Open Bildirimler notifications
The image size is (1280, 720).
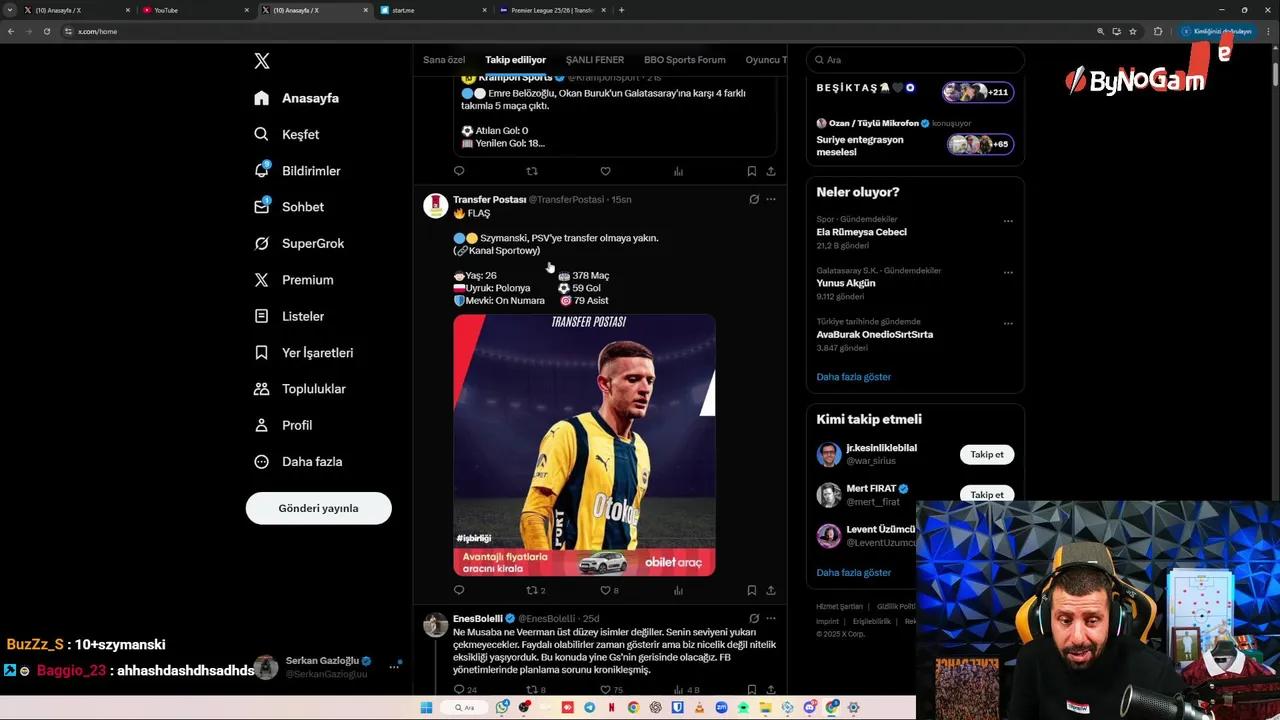tap(297, 171)
